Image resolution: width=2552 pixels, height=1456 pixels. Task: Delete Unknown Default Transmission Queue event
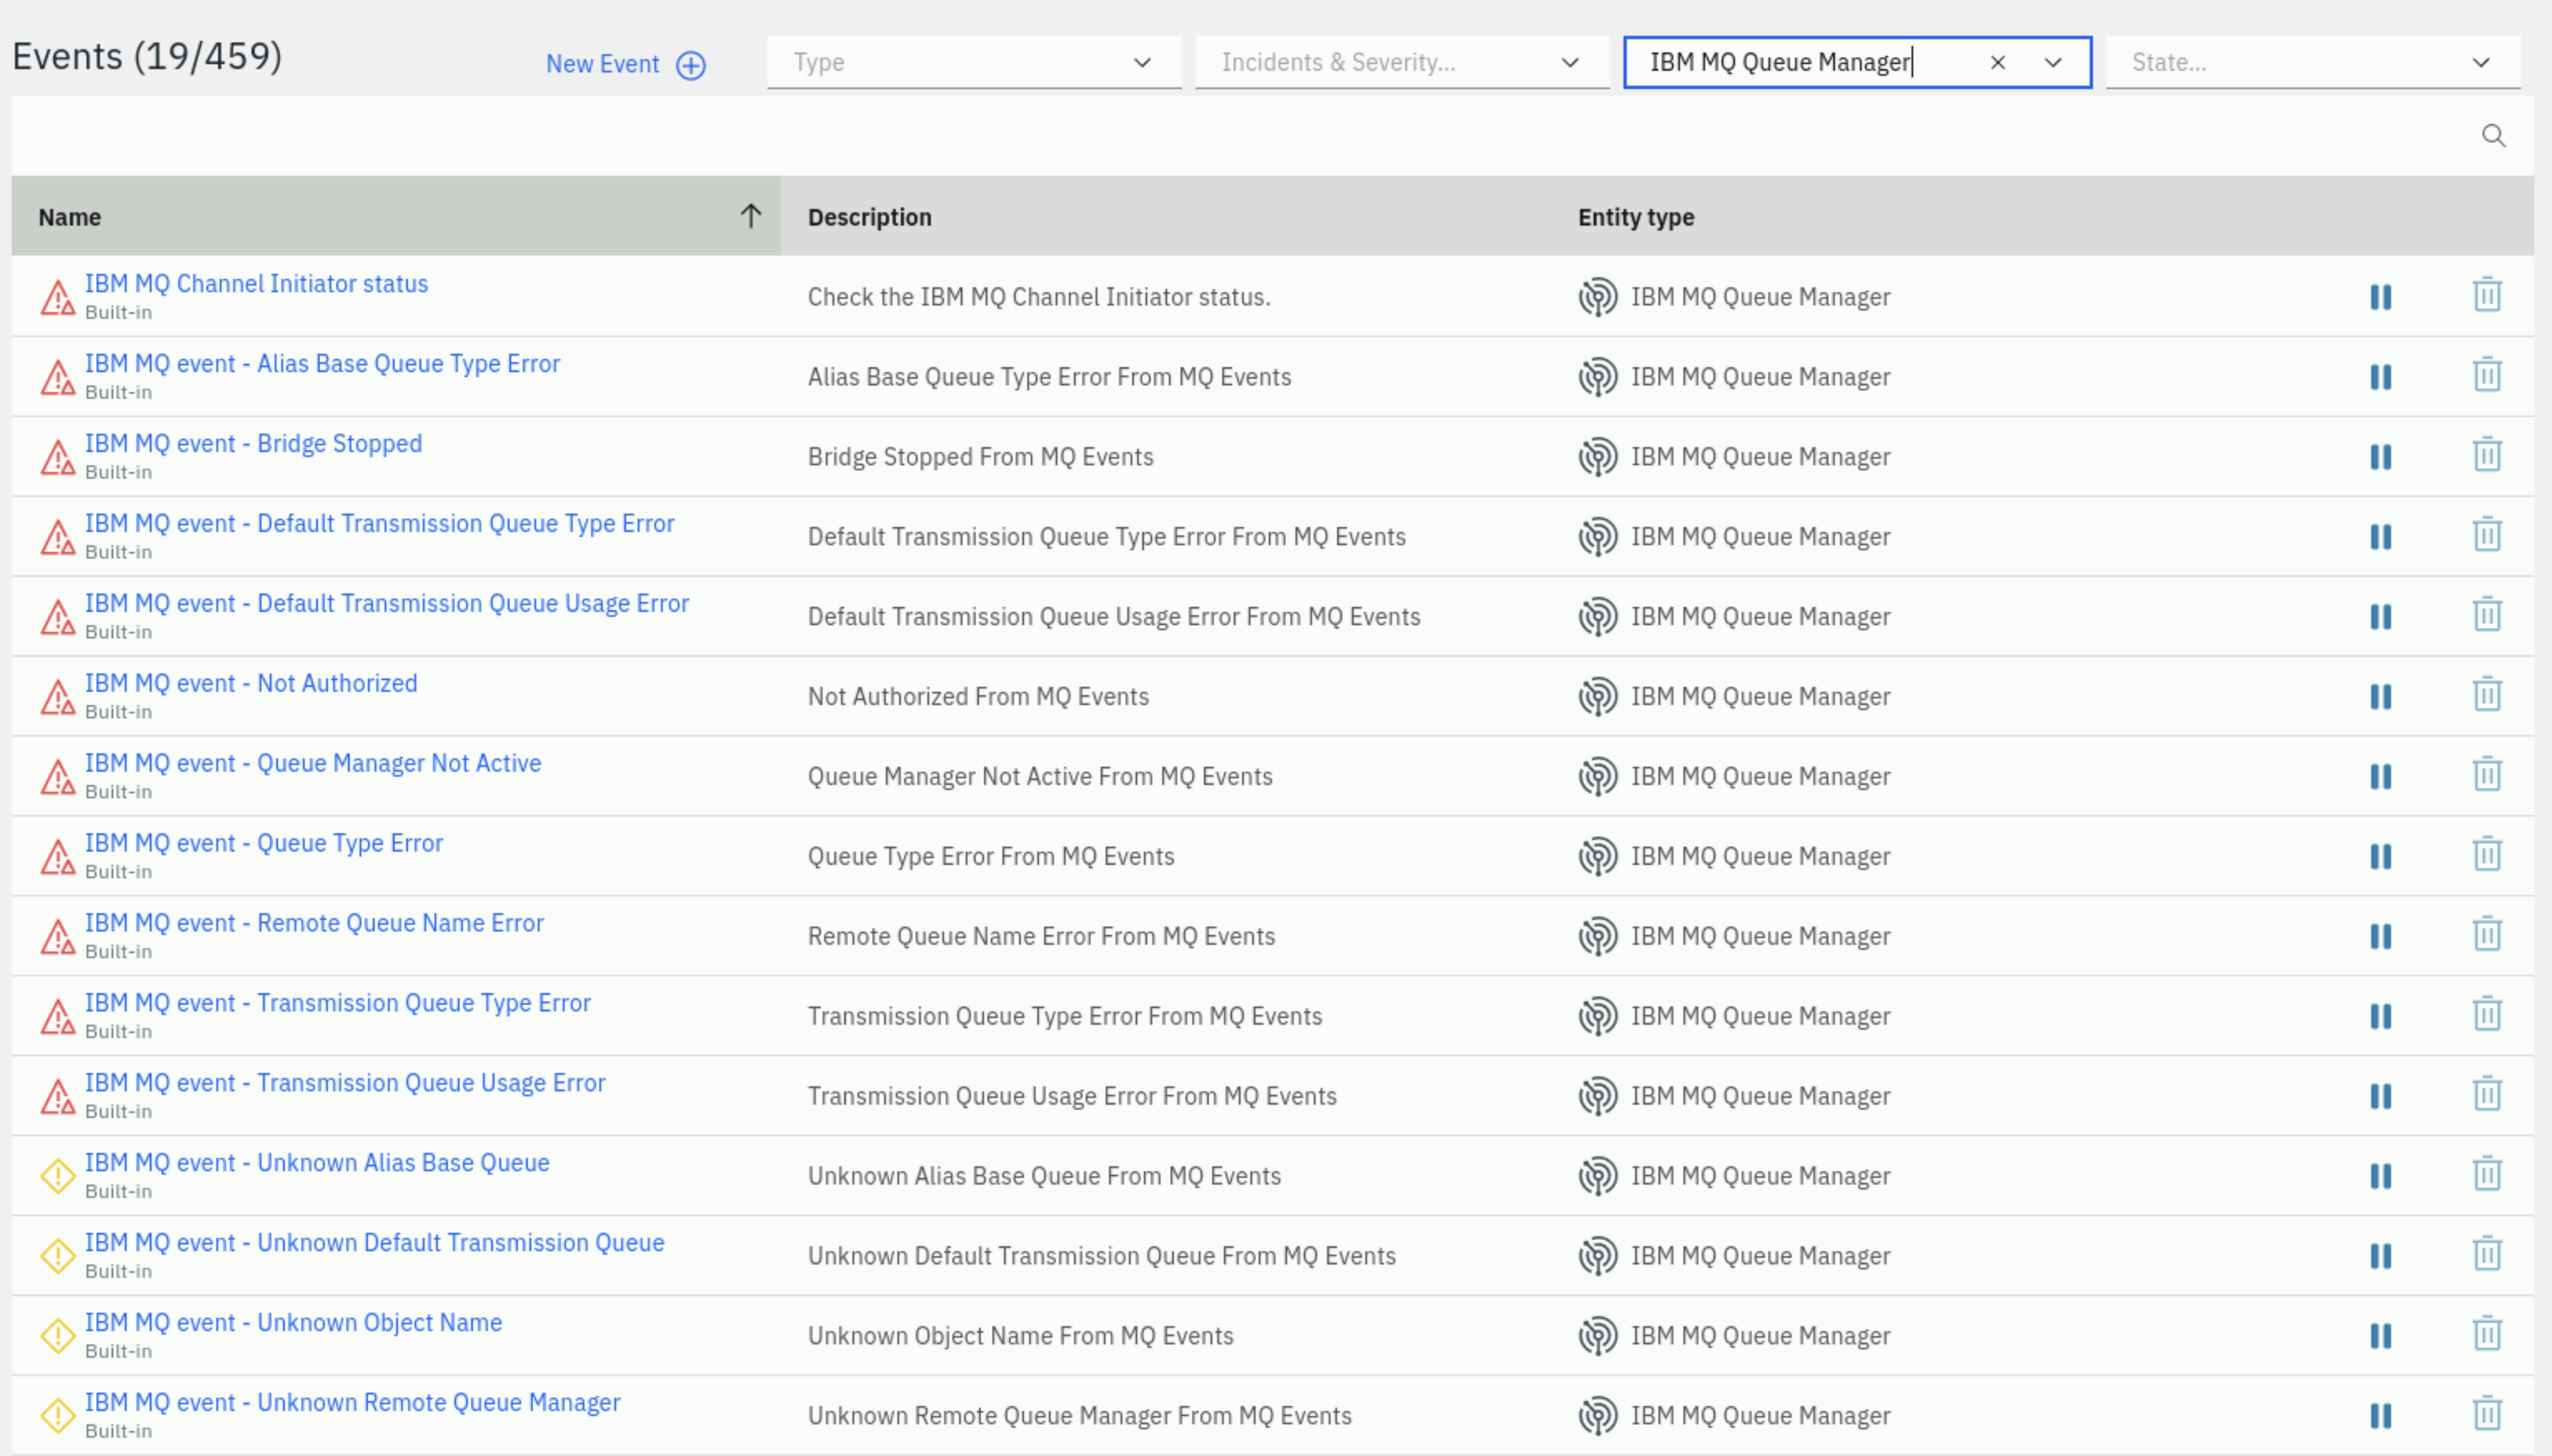tap(2487, 1254)
